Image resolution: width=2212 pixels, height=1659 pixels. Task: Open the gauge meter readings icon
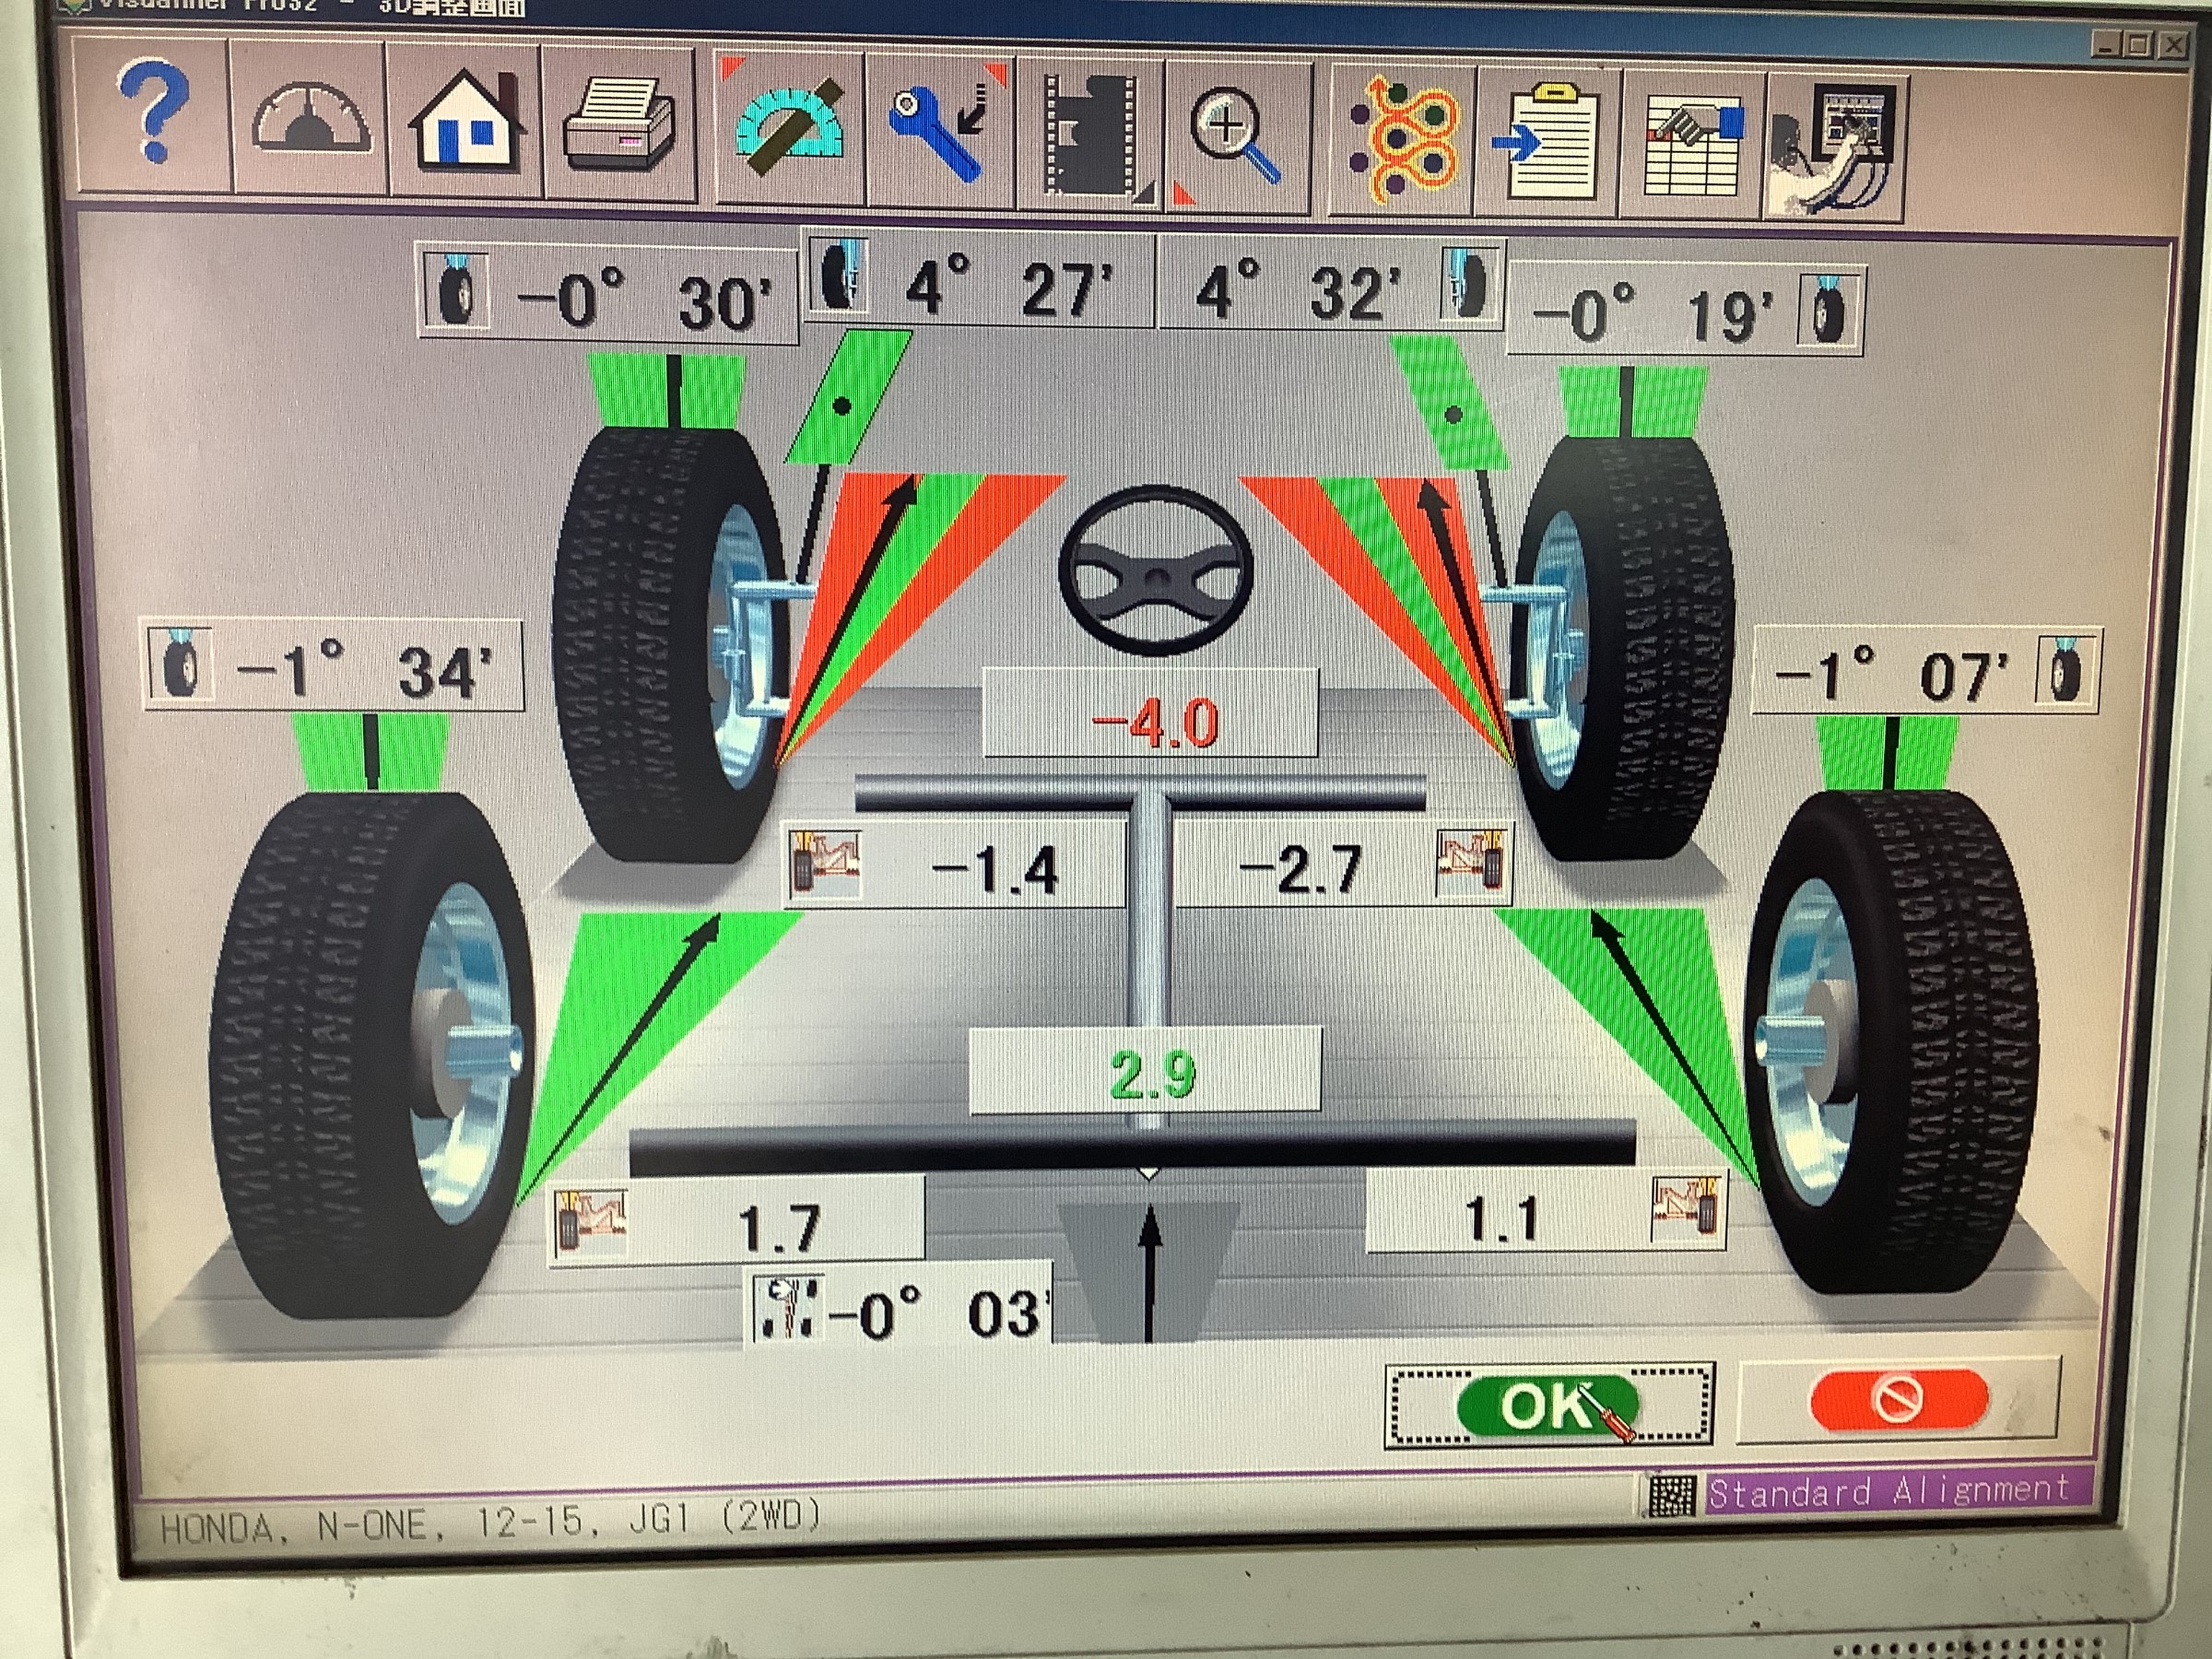point(310,120)
